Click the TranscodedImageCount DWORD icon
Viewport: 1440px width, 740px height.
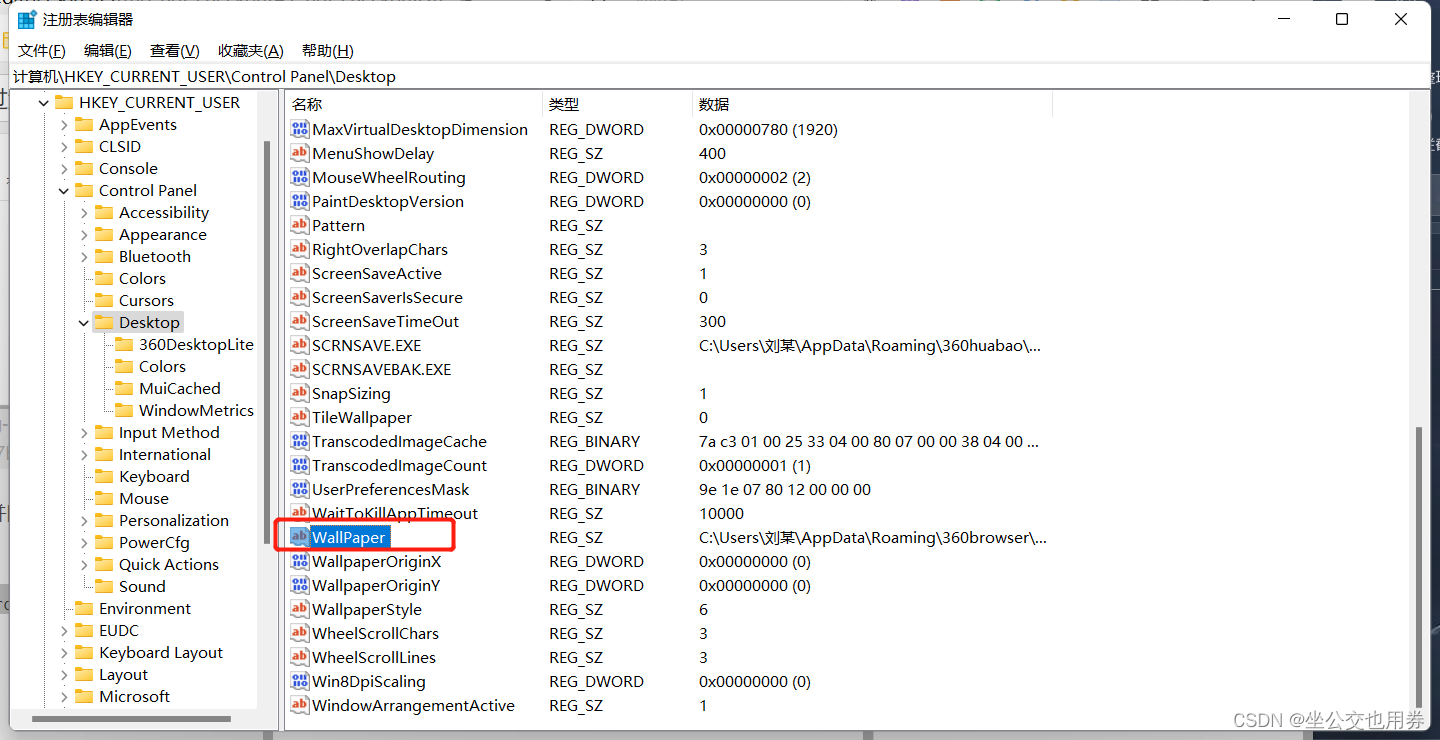[x=299, y=465]
